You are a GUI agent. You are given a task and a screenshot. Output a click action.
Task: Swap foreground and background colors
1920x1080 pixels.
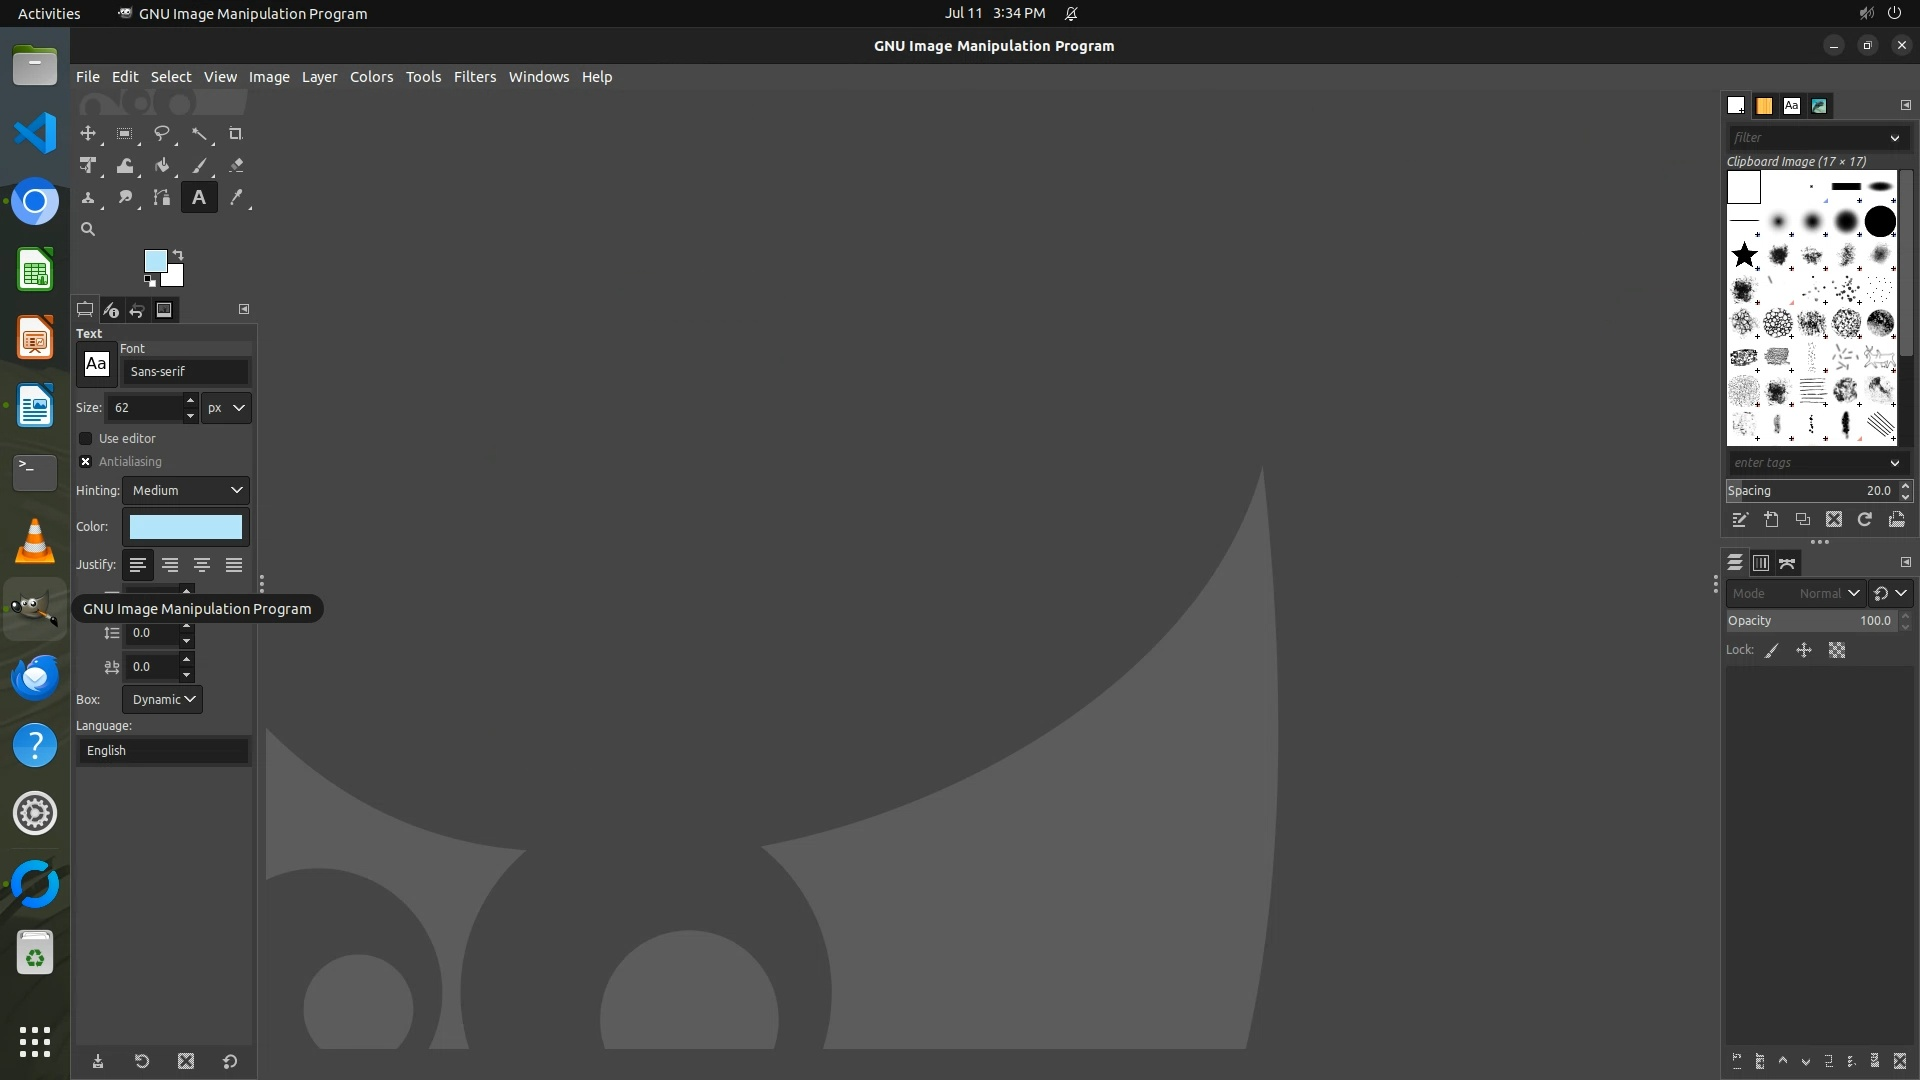pyautogui.click(x=178, y=254)
